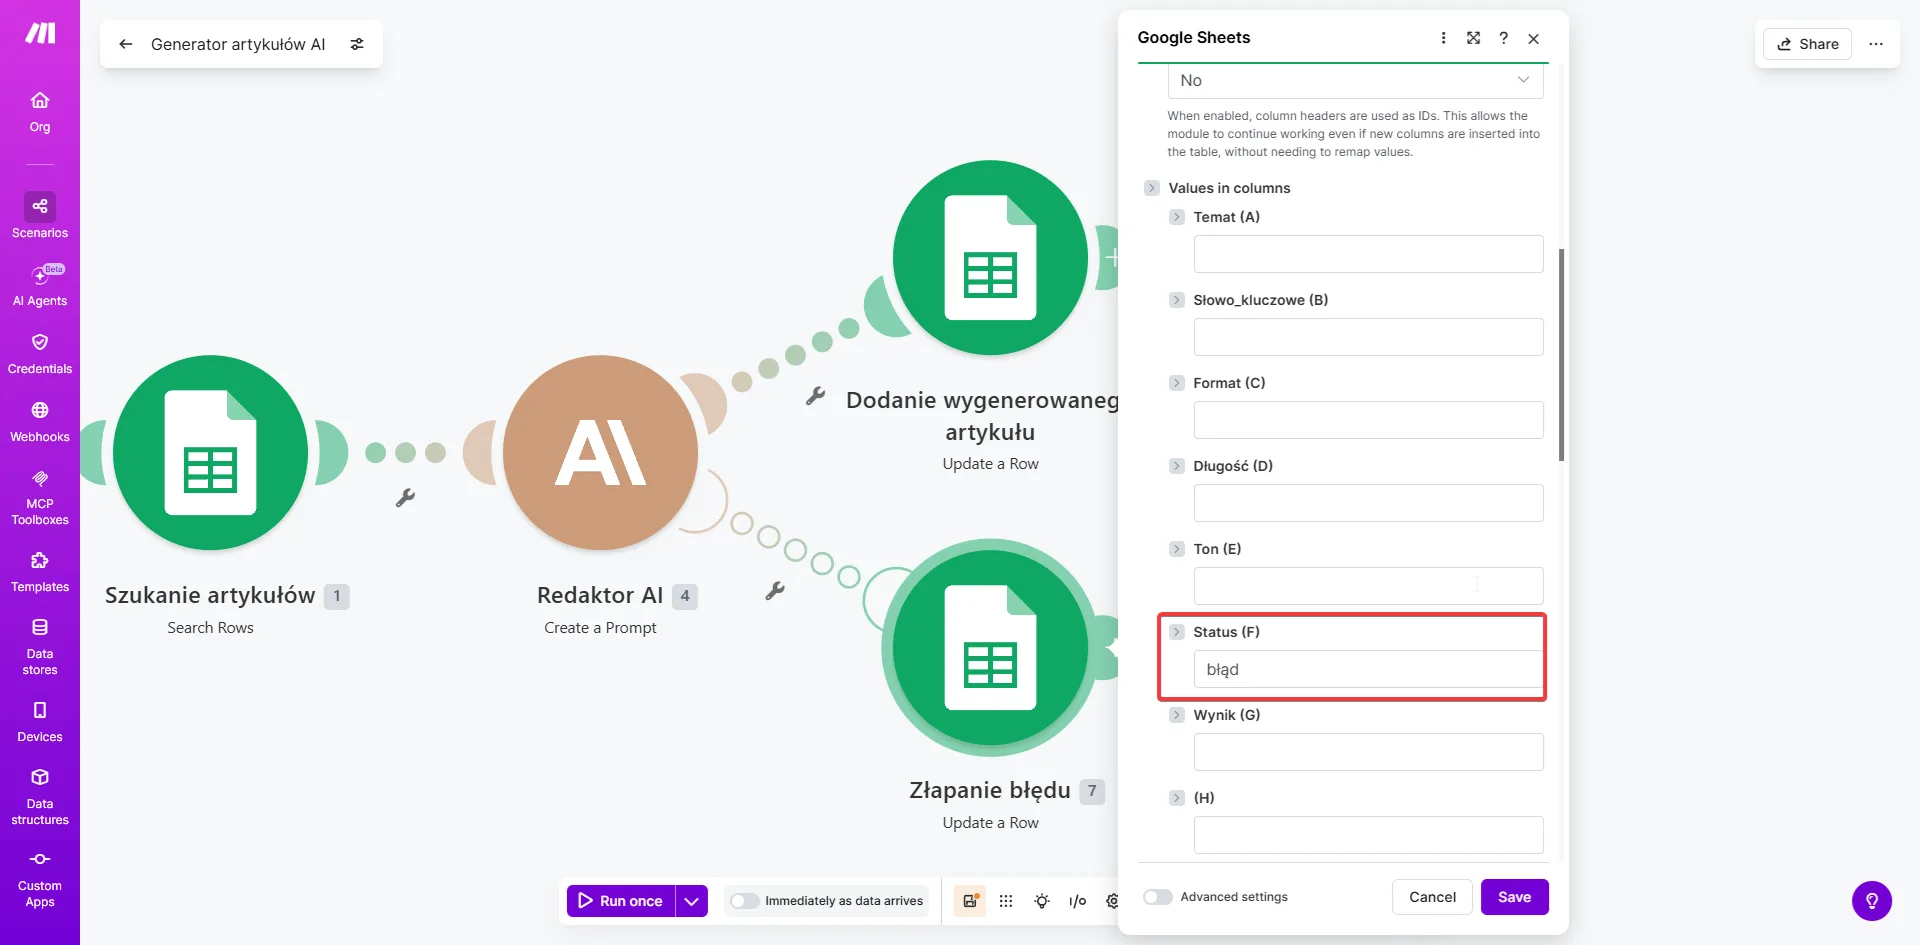This screenshot has height=945, width=1920.
Task: Open MCP Toolboxes in the sidebar
Action: [x=40, y=497]
